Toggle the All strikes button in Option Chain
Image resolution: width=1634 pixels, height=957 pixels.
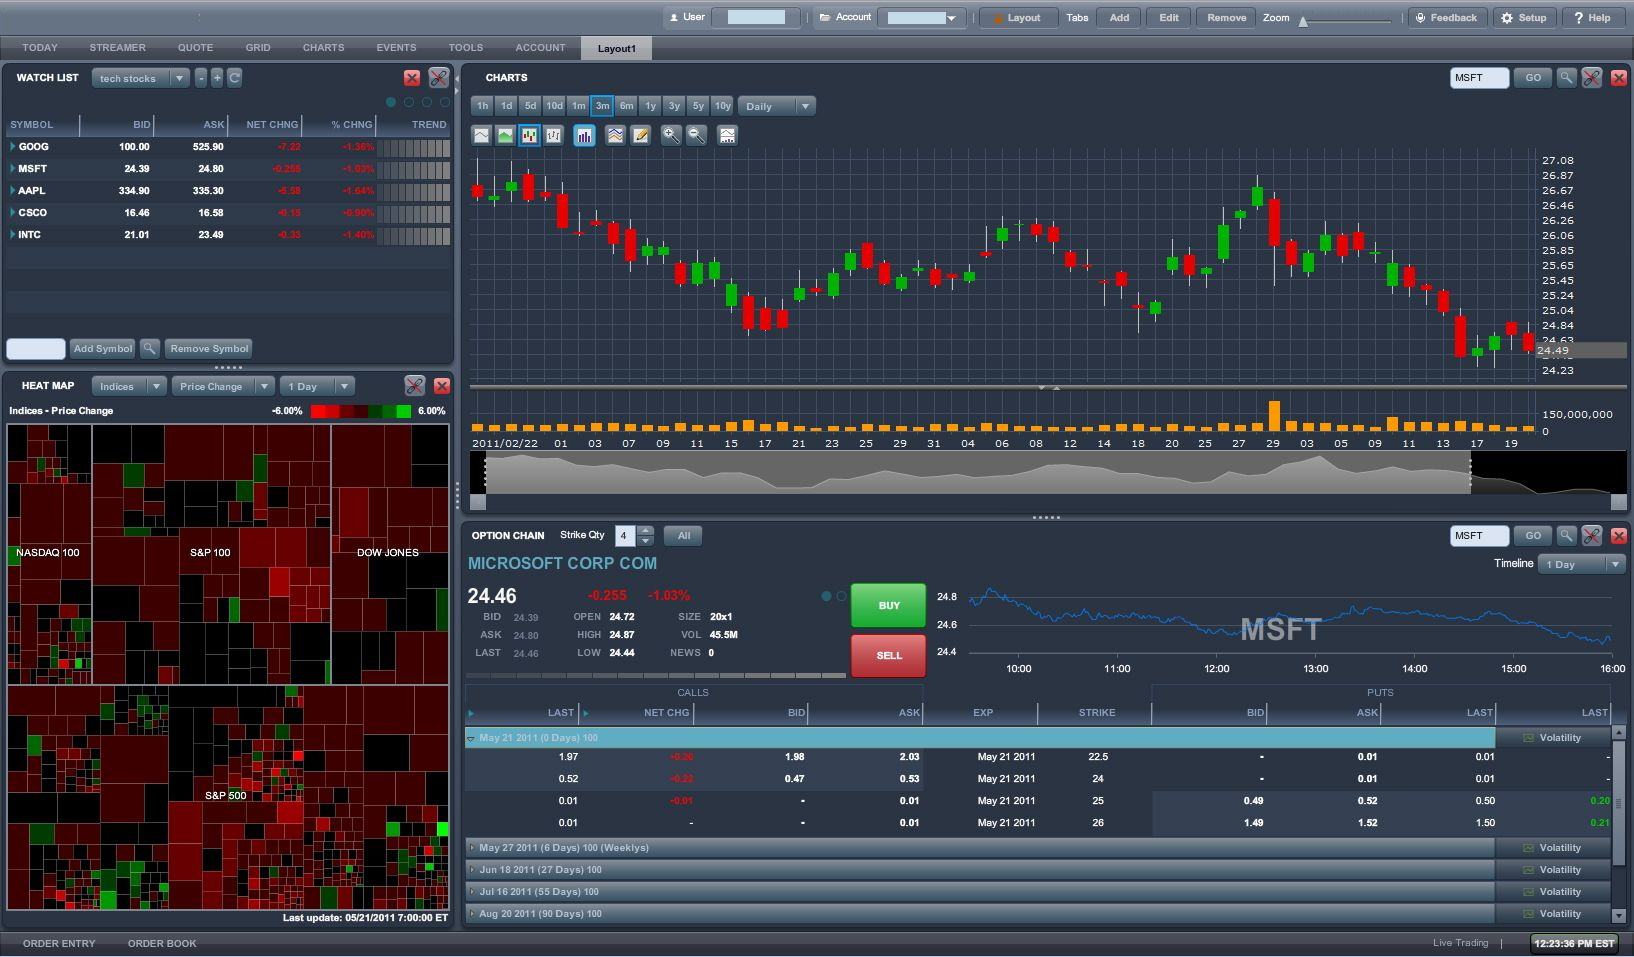(x=683, y=535)
